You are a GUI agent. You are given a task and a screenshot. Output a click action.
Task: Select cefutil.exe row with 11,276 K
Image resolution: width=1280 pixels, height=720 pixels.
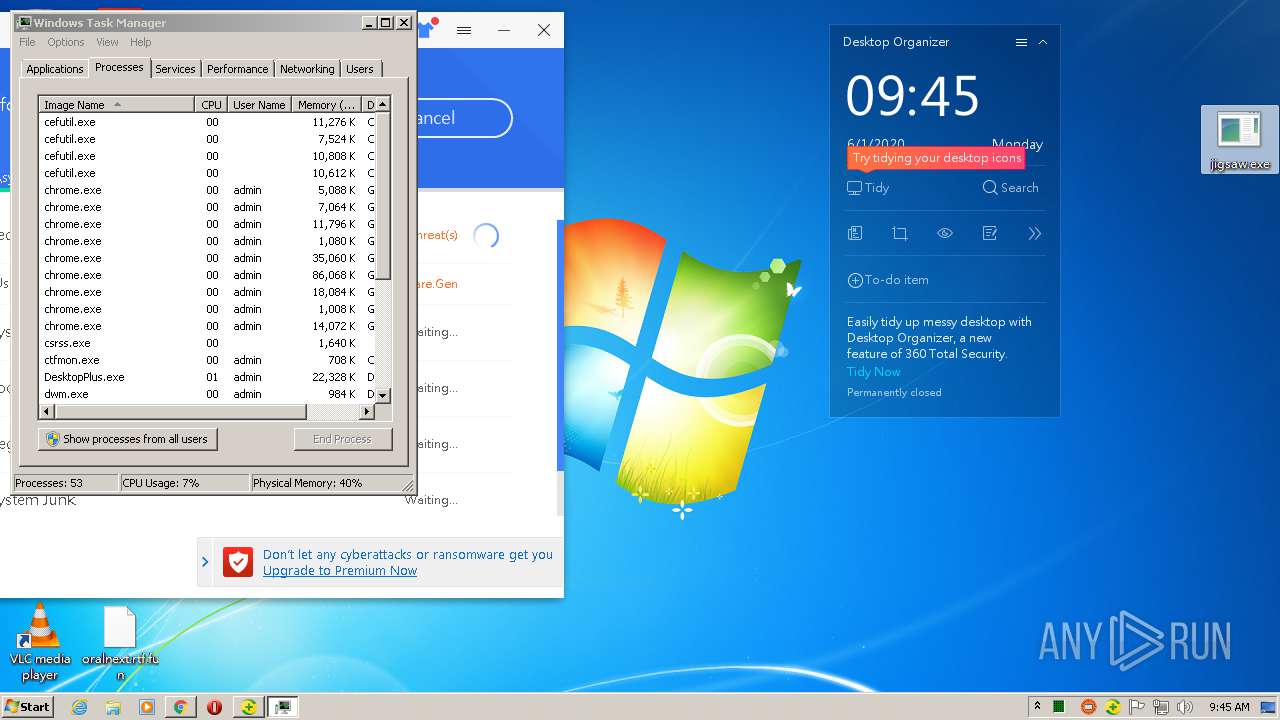(x=207, y=122)
